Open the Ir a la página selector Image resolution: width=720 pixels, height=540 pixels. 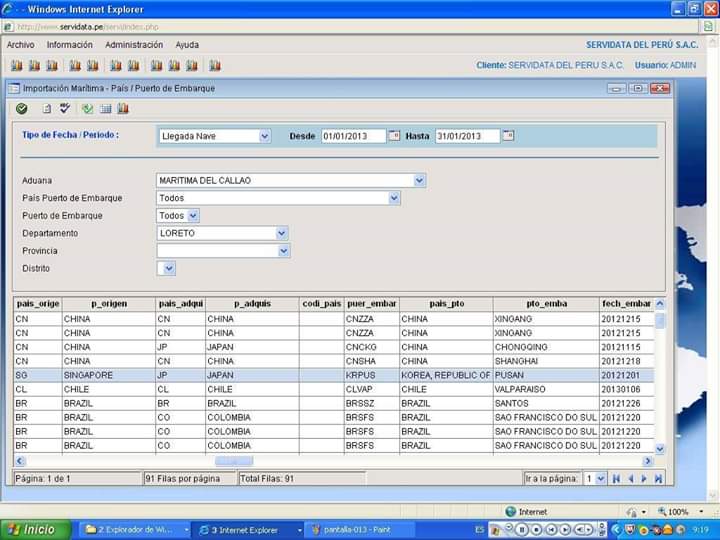pos(600,479)
